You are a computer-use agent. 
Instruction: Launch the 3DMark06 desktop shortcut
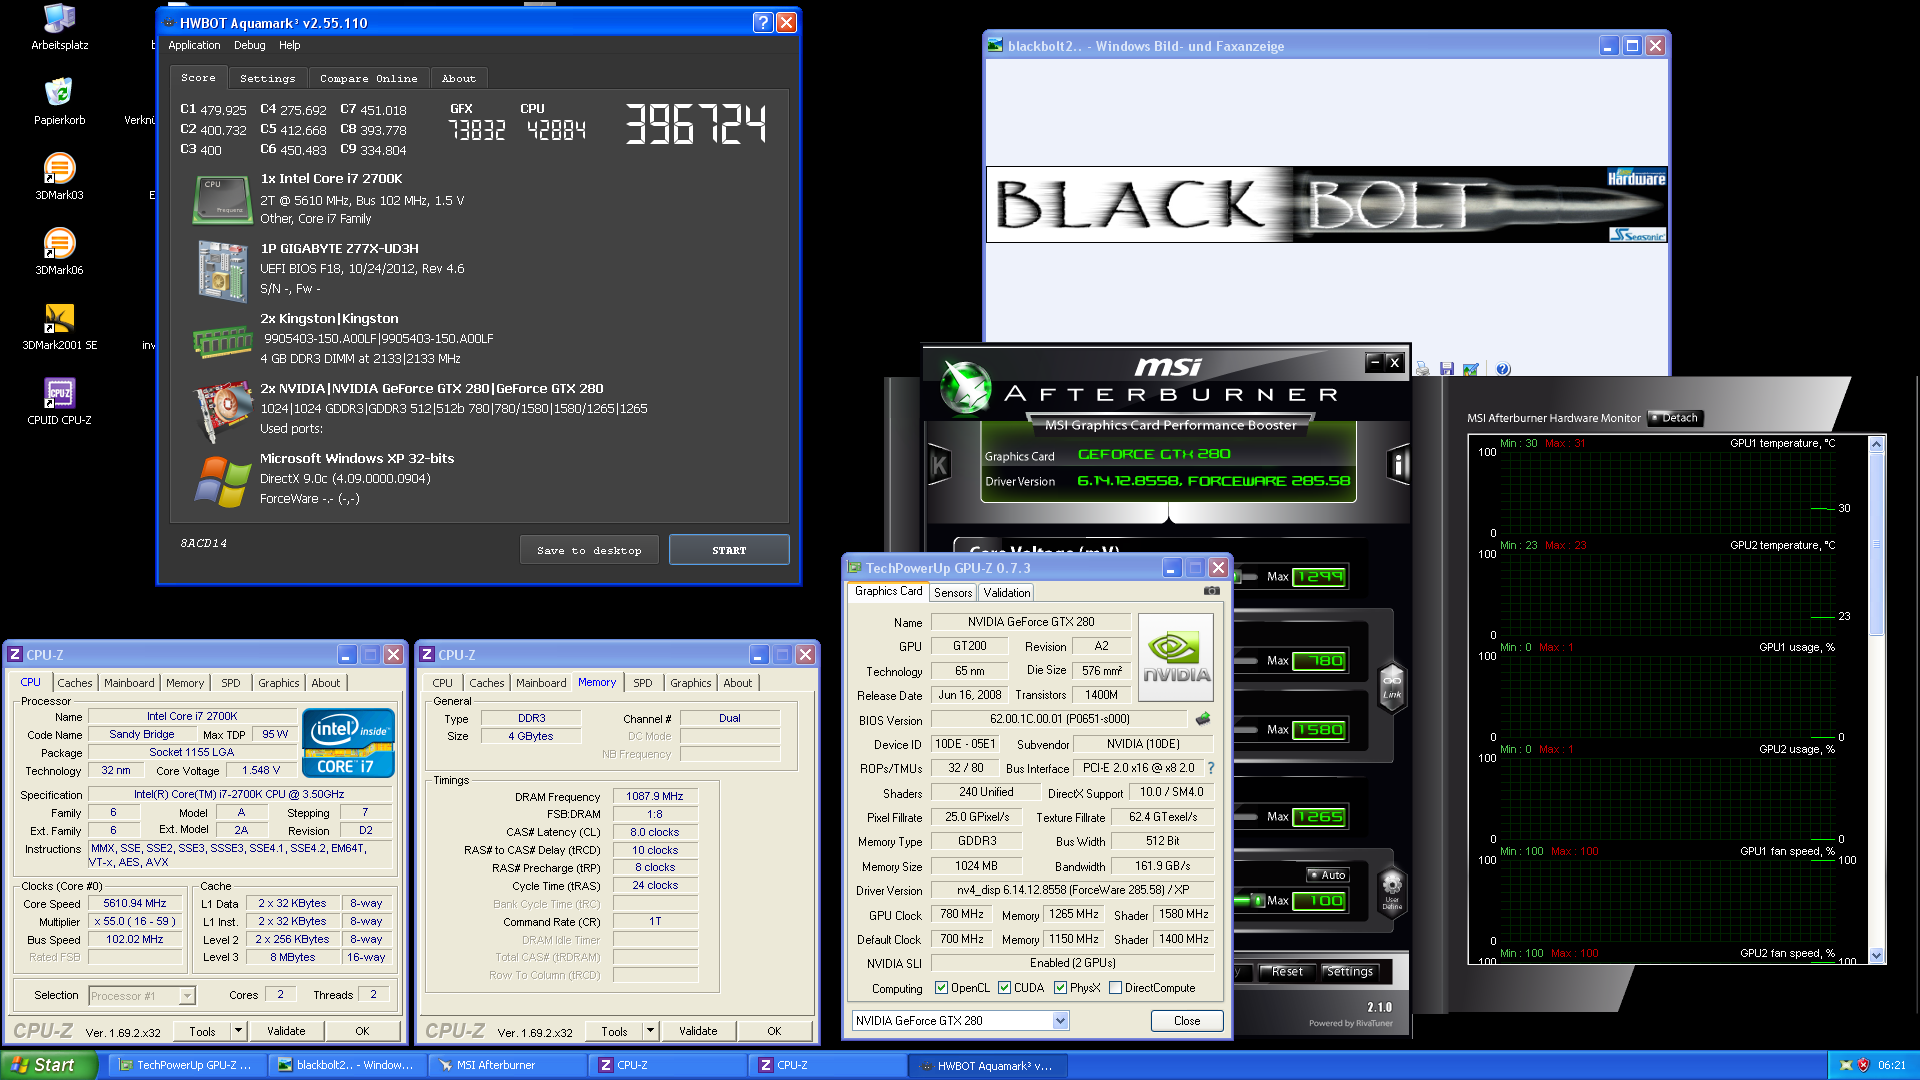coord(59,252)
